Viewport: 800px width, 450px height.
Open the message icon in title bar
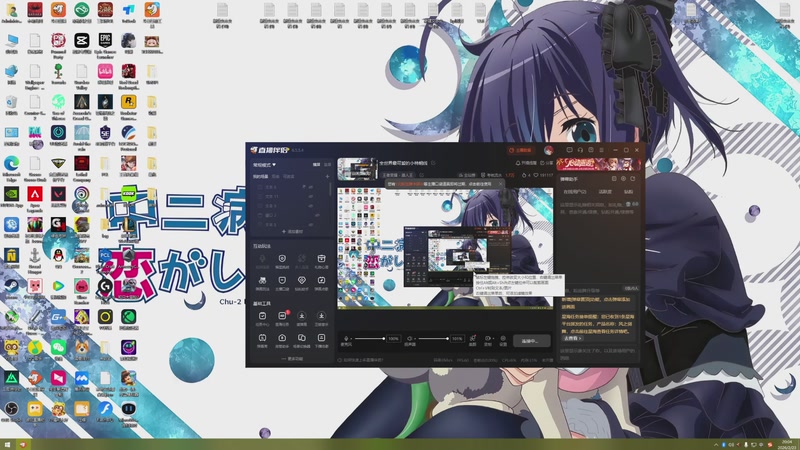pos(569,150)
